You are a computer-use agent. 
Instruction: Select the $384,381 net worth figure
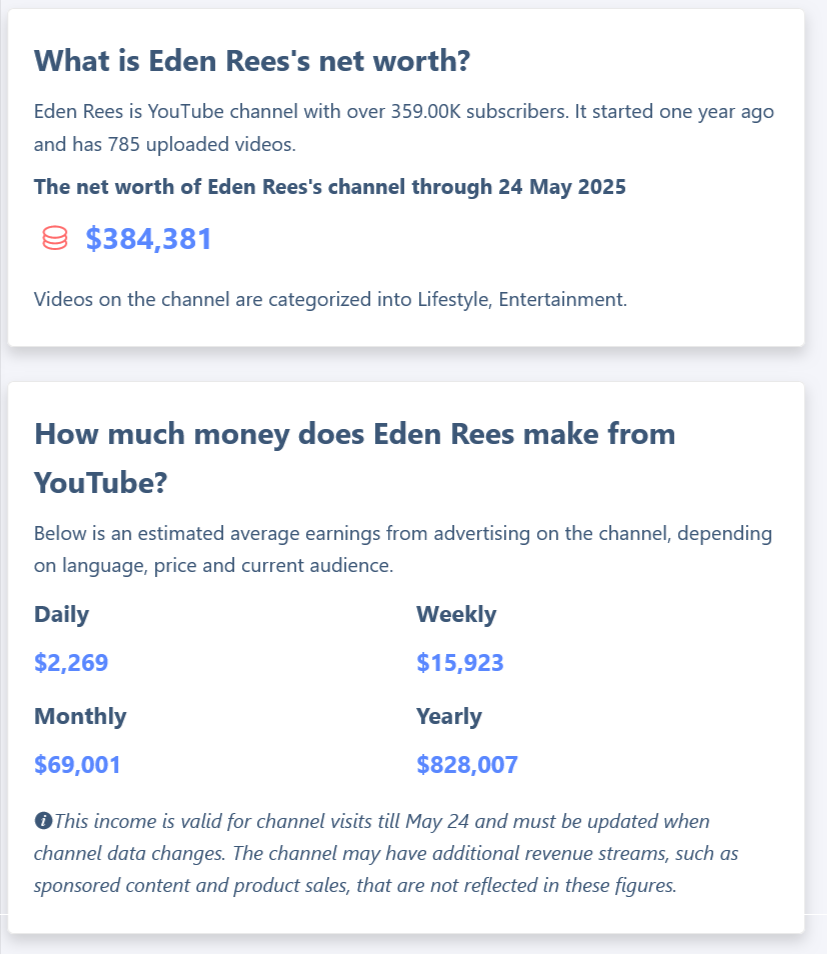coord(148,239)
